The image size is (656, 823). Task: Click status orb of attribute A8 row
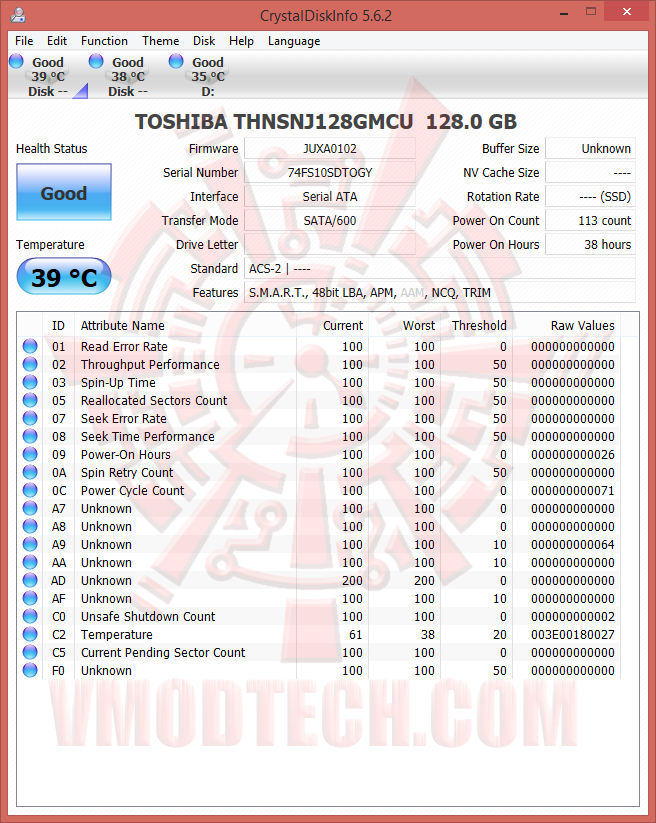tap(30, 526)
